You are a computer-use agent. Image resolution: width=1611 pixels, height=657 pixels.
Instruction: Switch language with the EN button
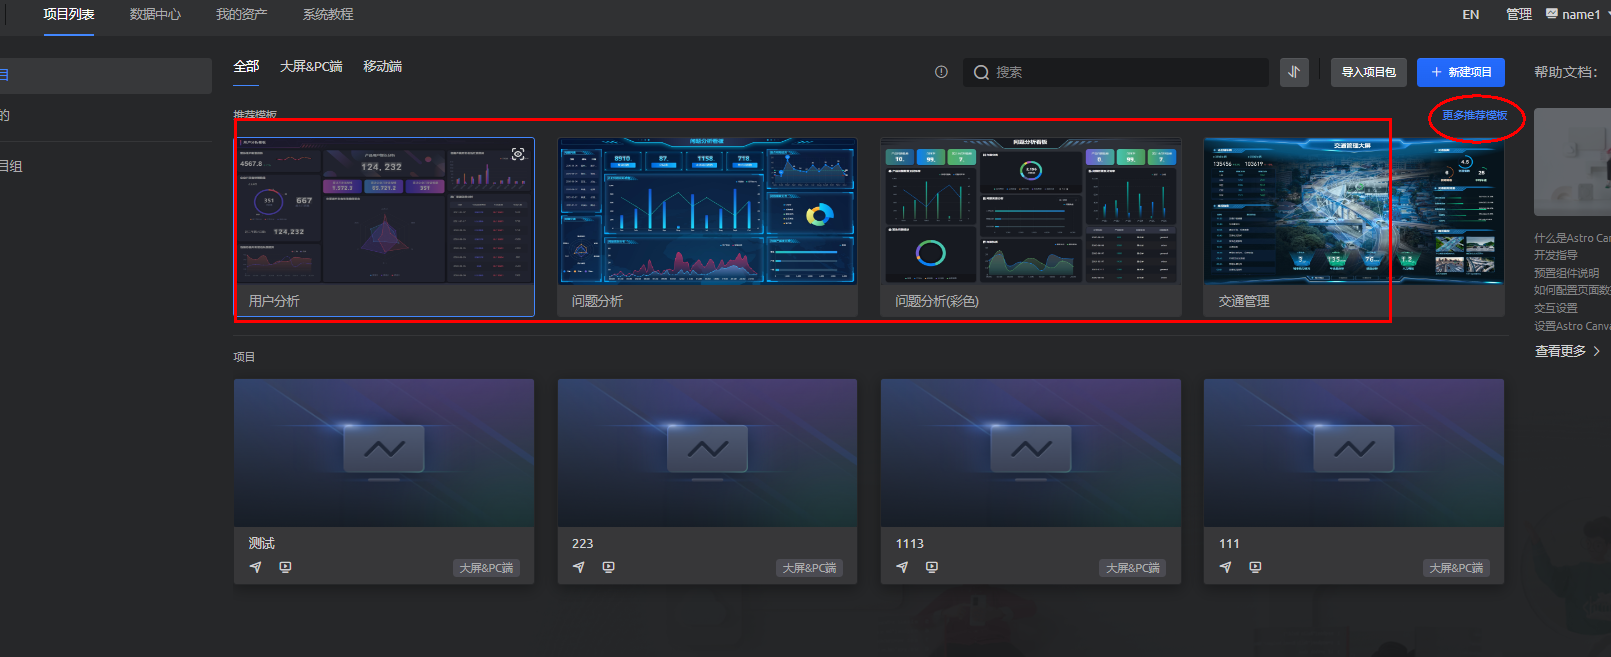(x=1471, y=14)
